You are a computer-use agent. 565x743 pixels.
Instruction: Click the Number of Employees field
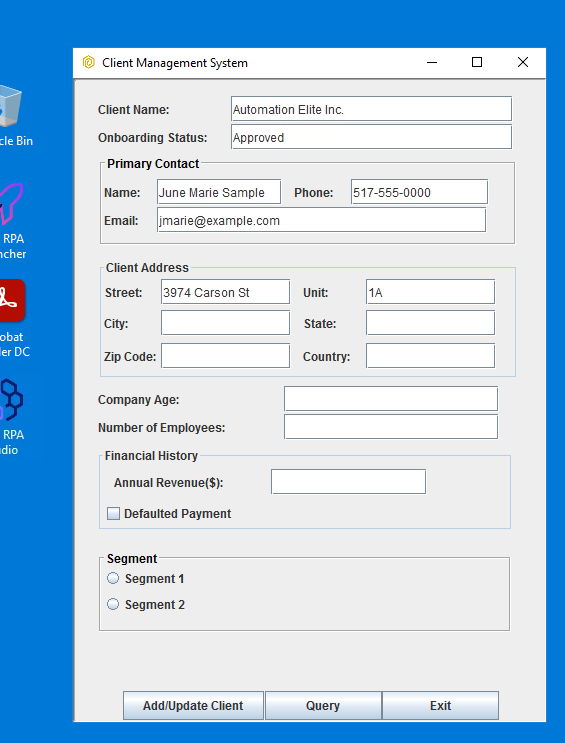pos(391,427)
